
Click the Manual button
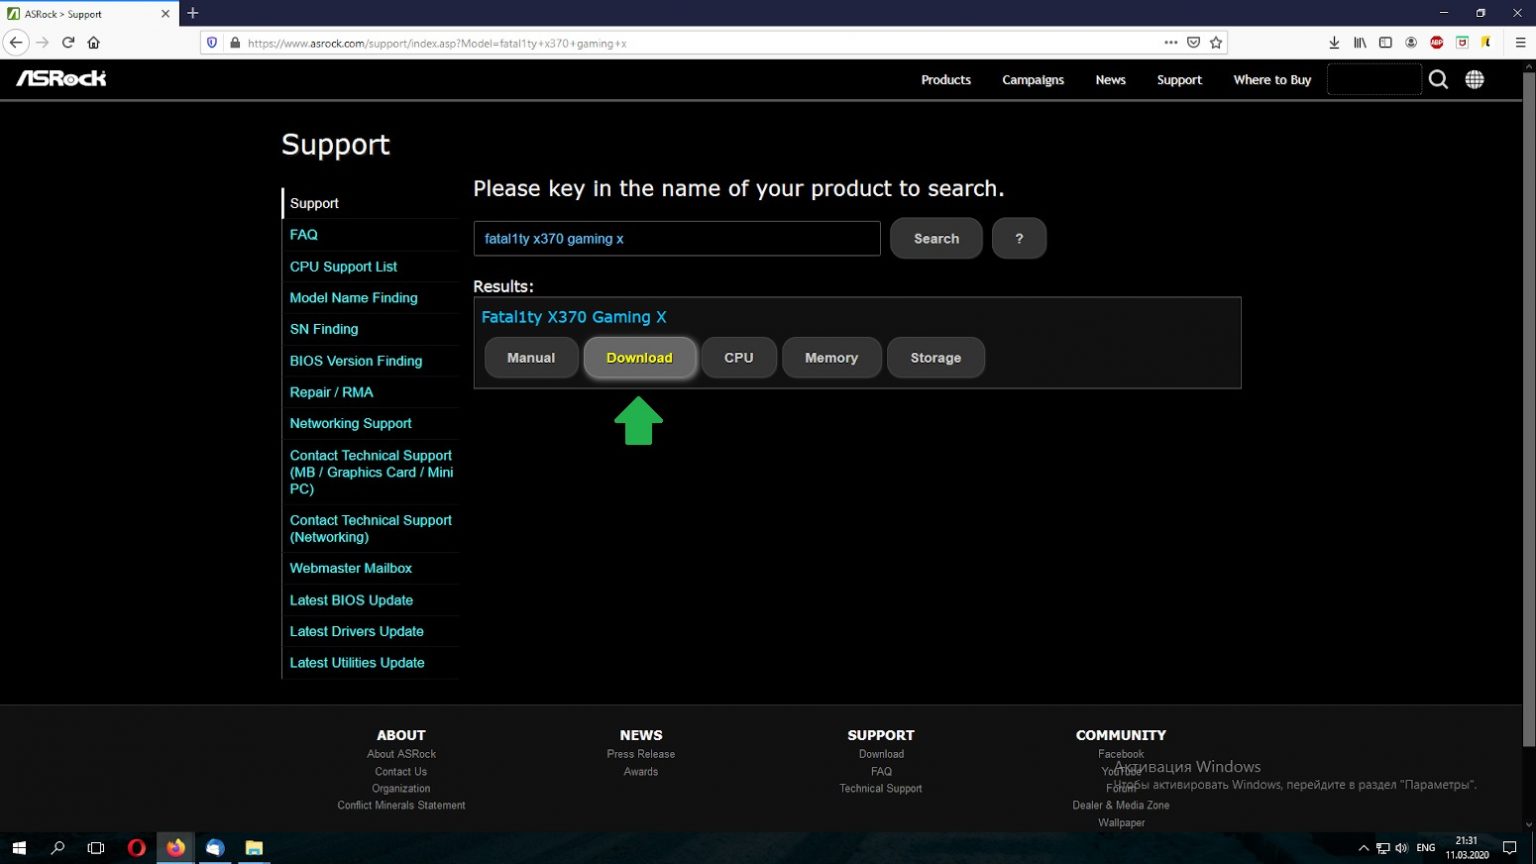click(531, 358)
